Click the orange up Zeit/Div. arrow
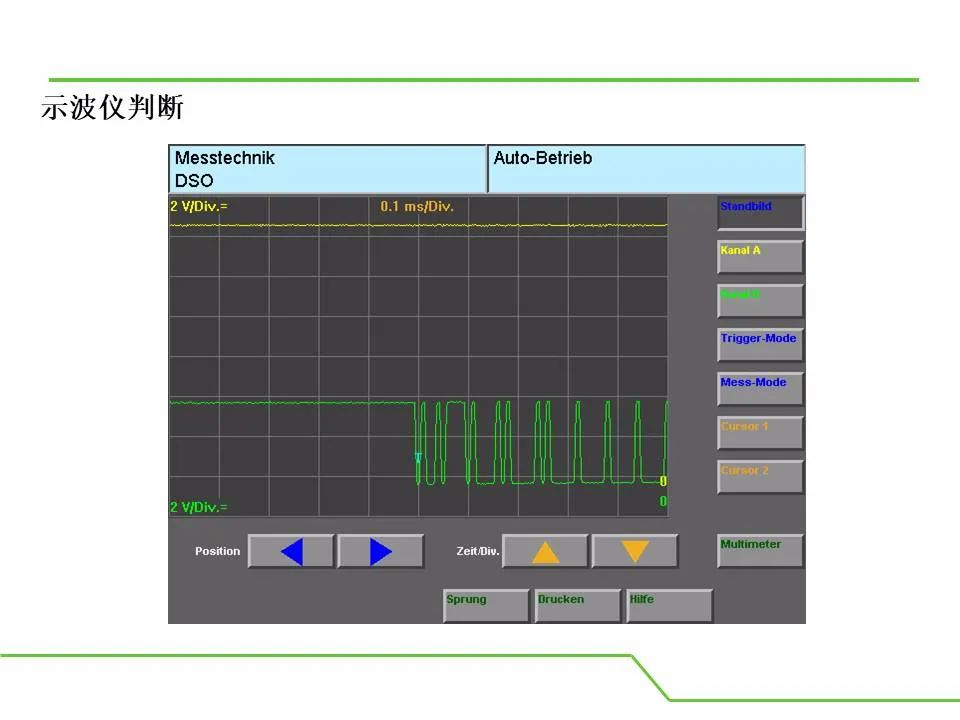 point(545,552)
